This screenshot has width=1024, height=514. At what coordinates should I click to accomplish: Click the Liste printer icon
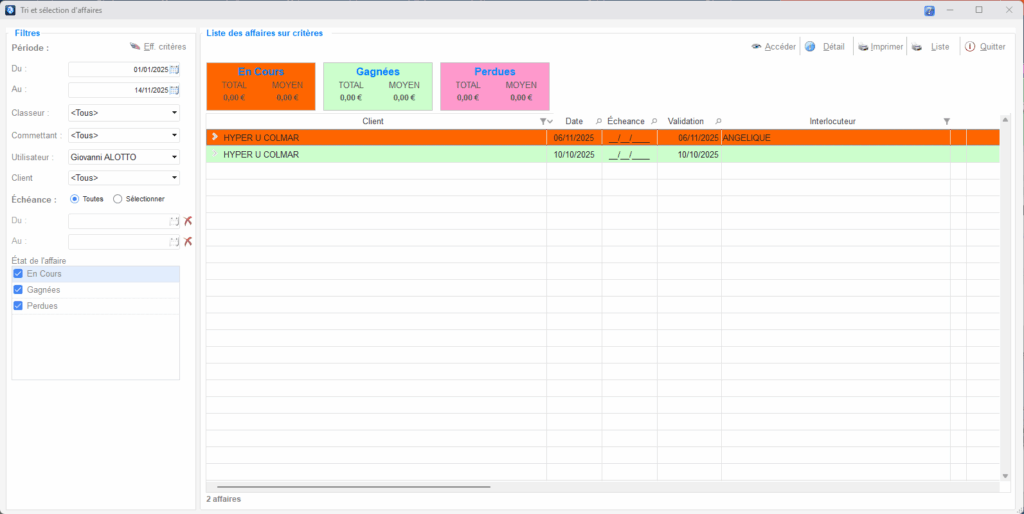(917, 47)
